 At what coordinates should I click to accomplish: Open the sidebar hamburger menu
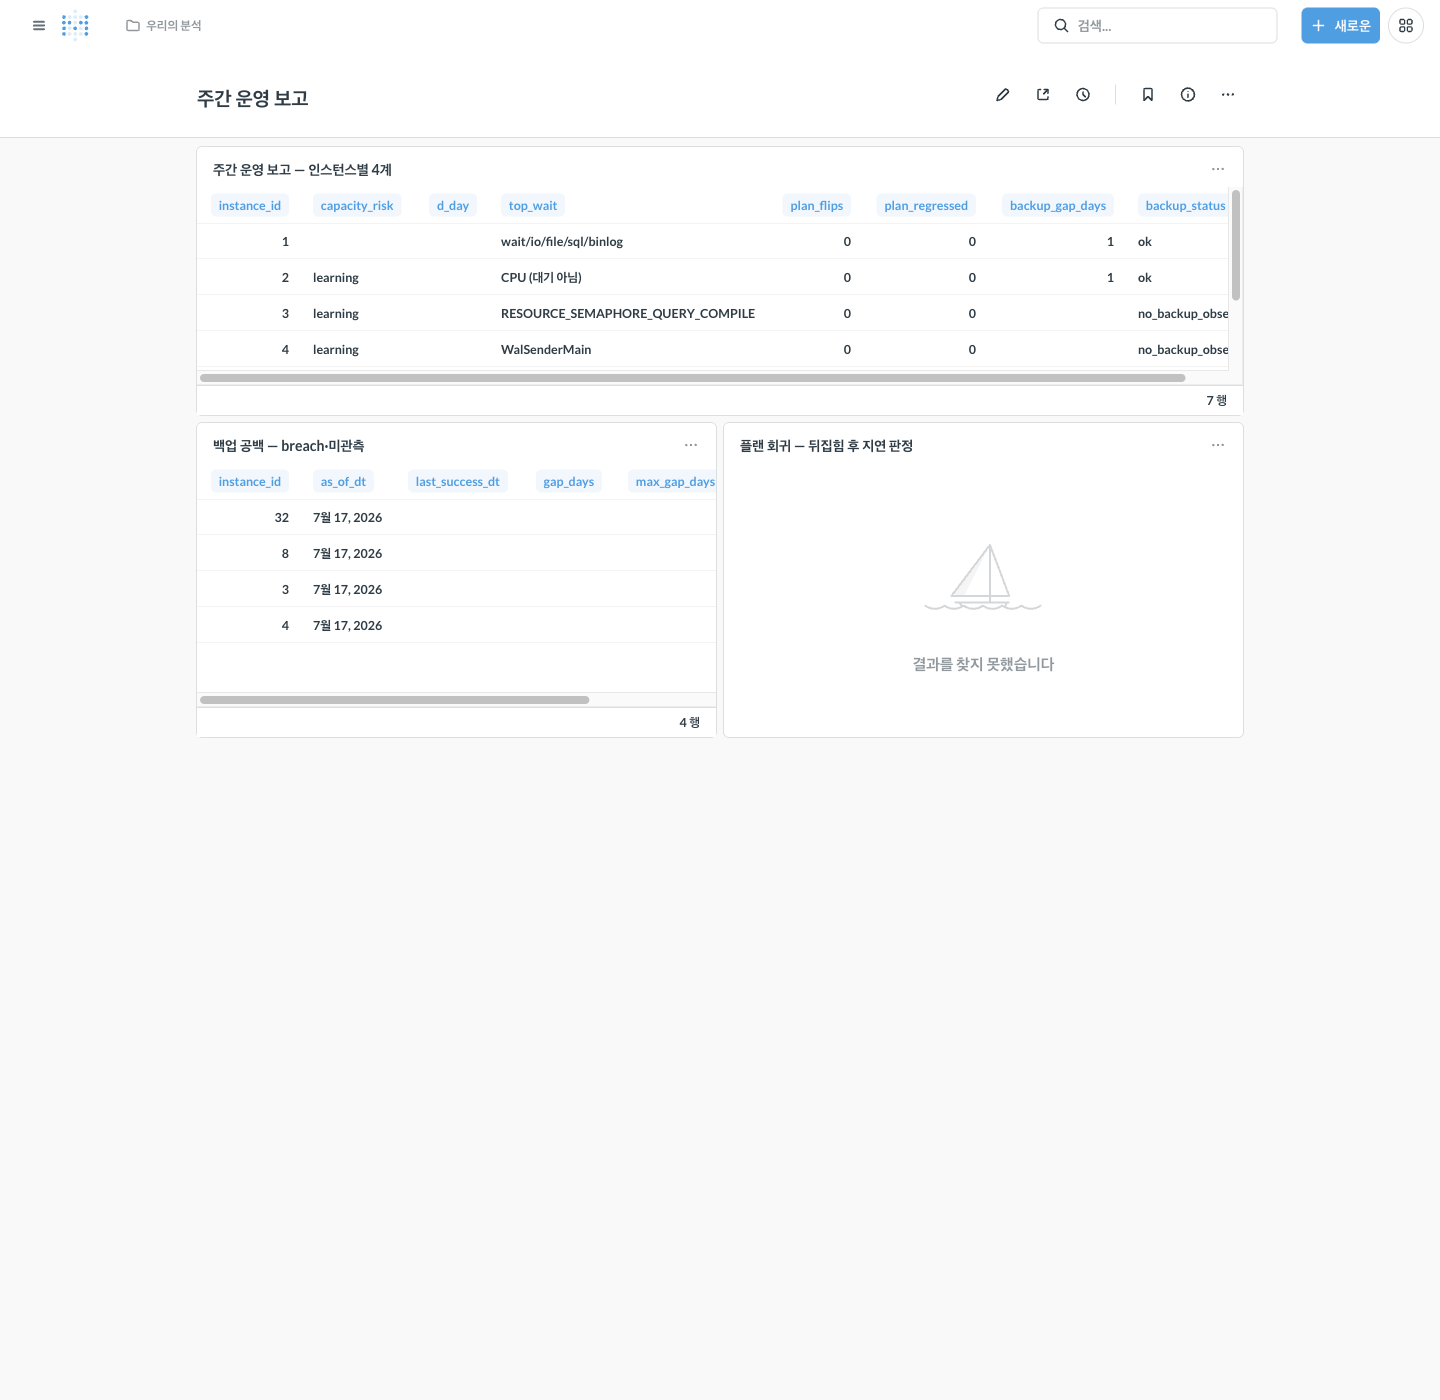(39, 26)
